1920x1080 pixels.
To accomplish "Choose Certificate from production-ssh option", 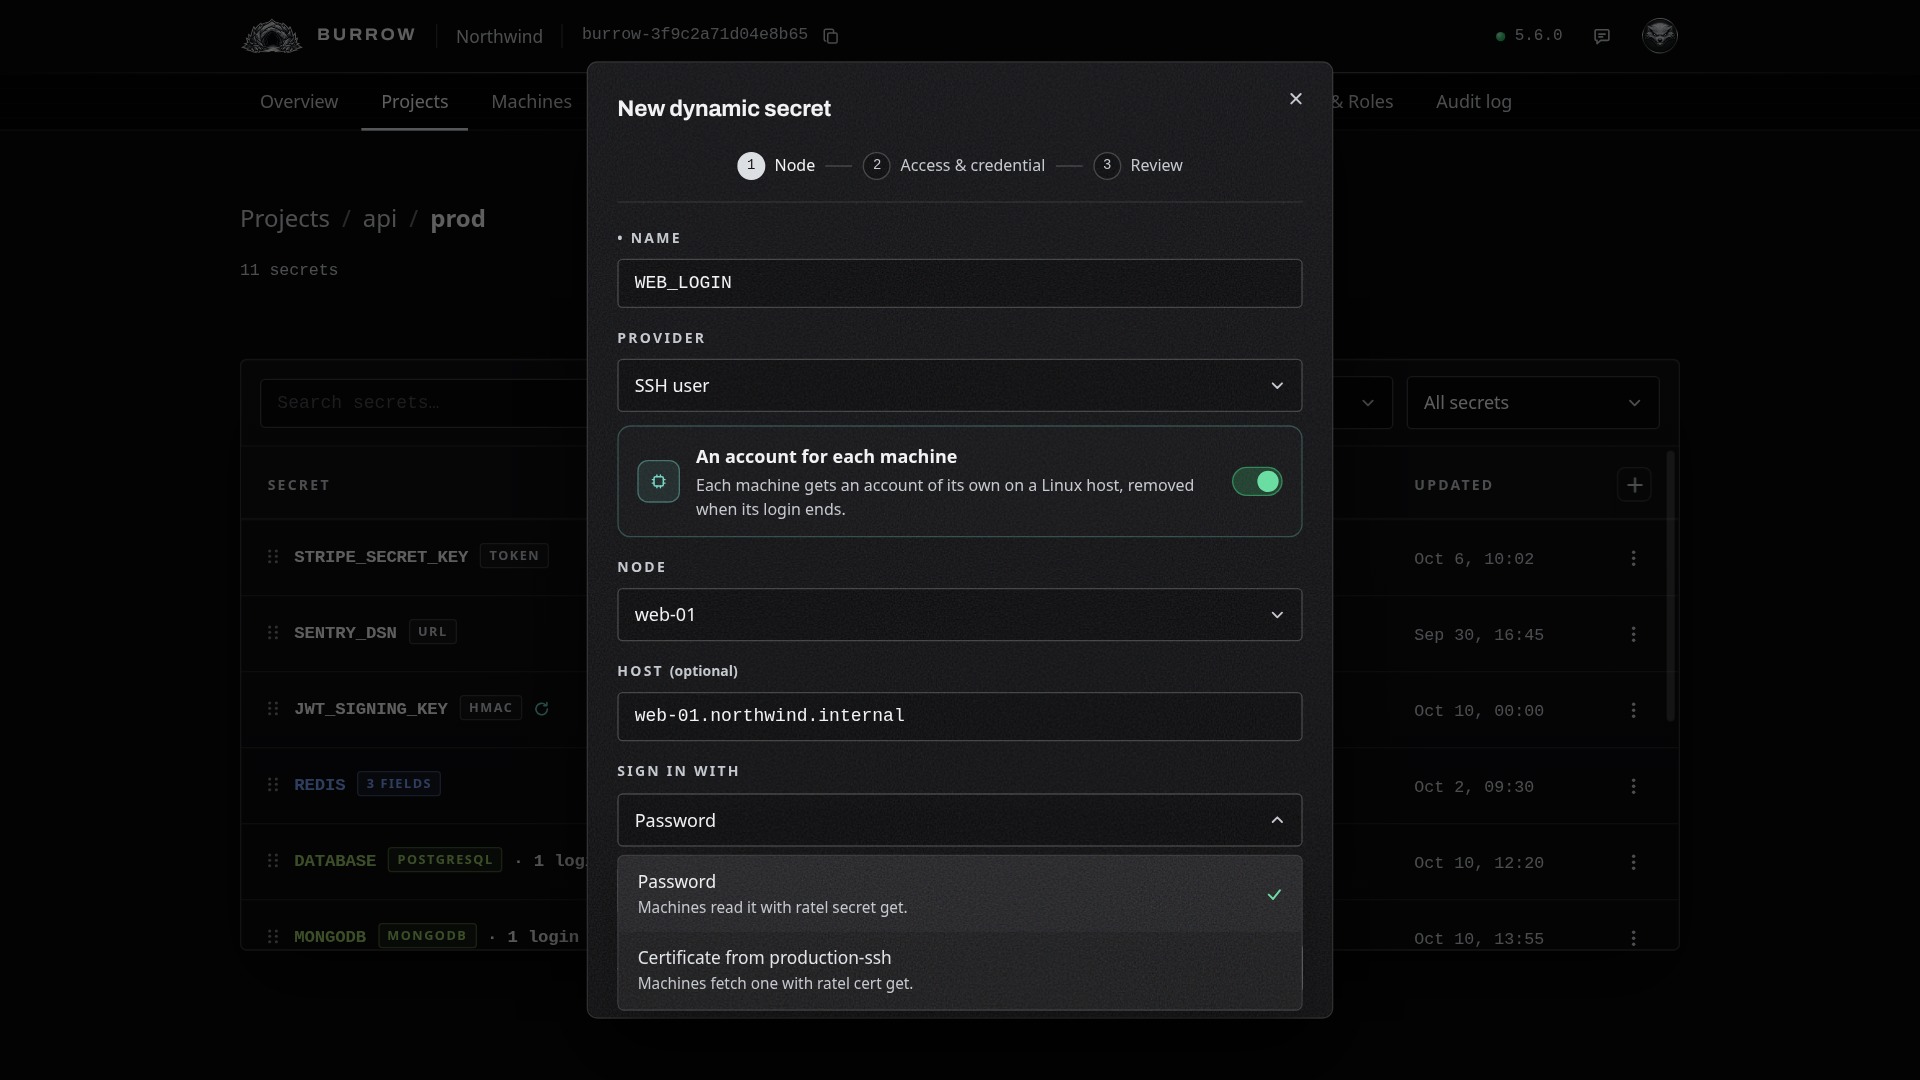I will coord(960,970).
